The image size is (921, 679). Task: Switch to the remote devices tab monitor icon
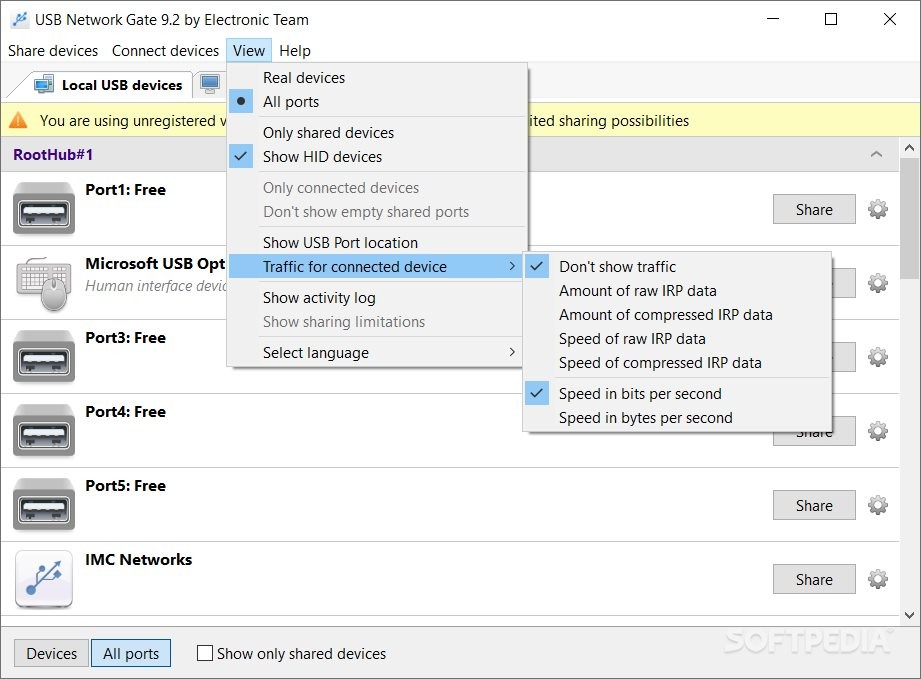(210, 84)
